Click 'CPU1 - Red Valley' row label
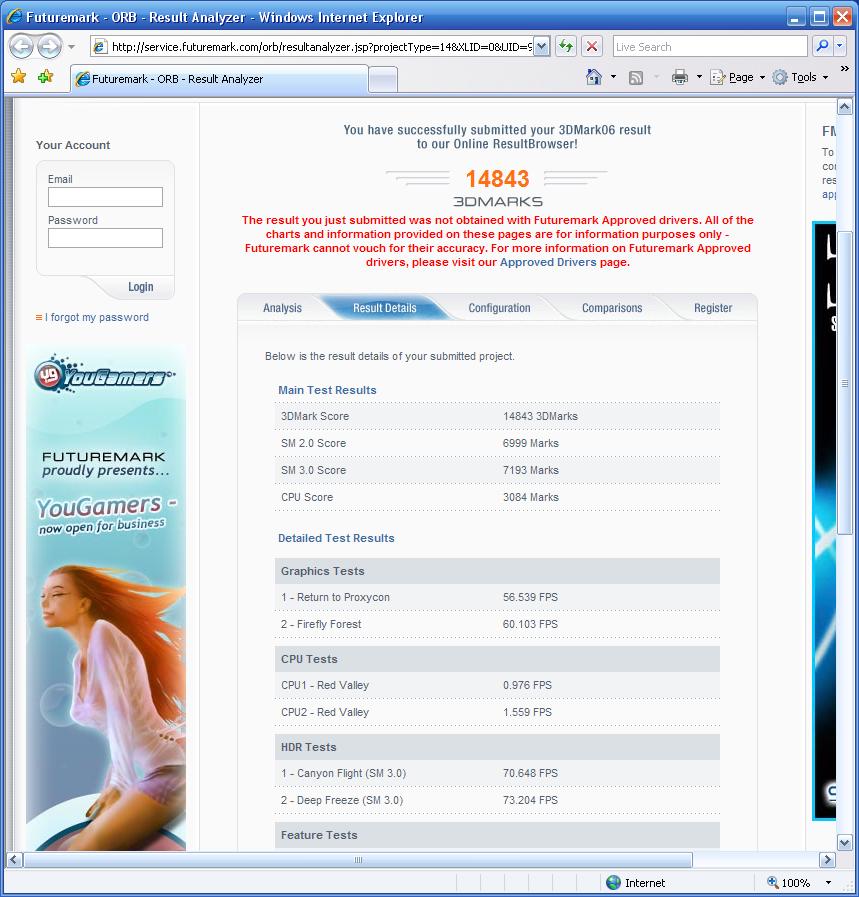This screenshot has height=897, width=859. coord(325,685)
